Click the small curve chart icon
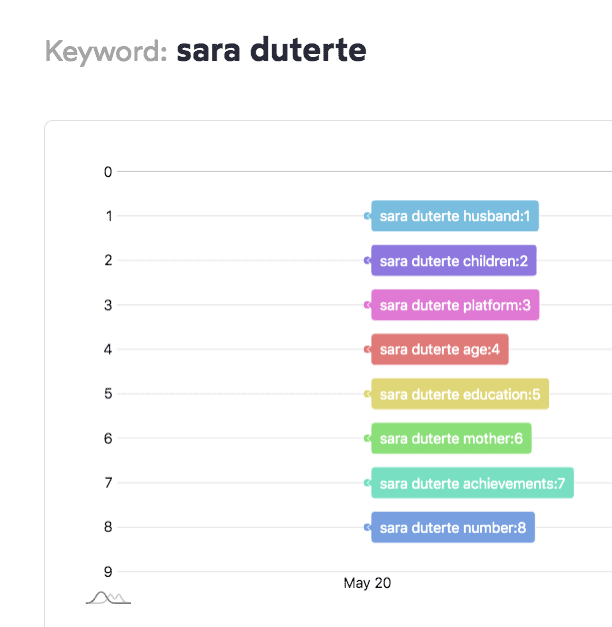Viewport: 612px width, 627px height. [109, 598]
